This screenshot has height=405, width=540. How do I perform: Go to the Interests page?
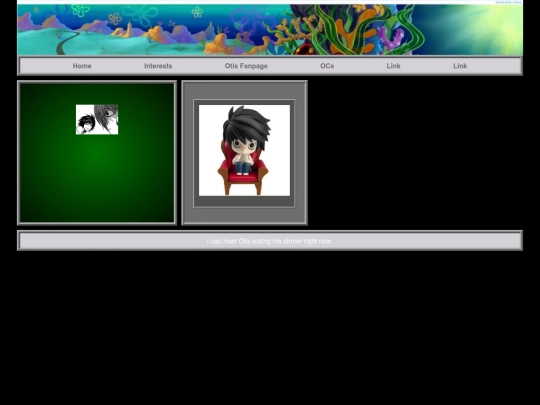158,66
